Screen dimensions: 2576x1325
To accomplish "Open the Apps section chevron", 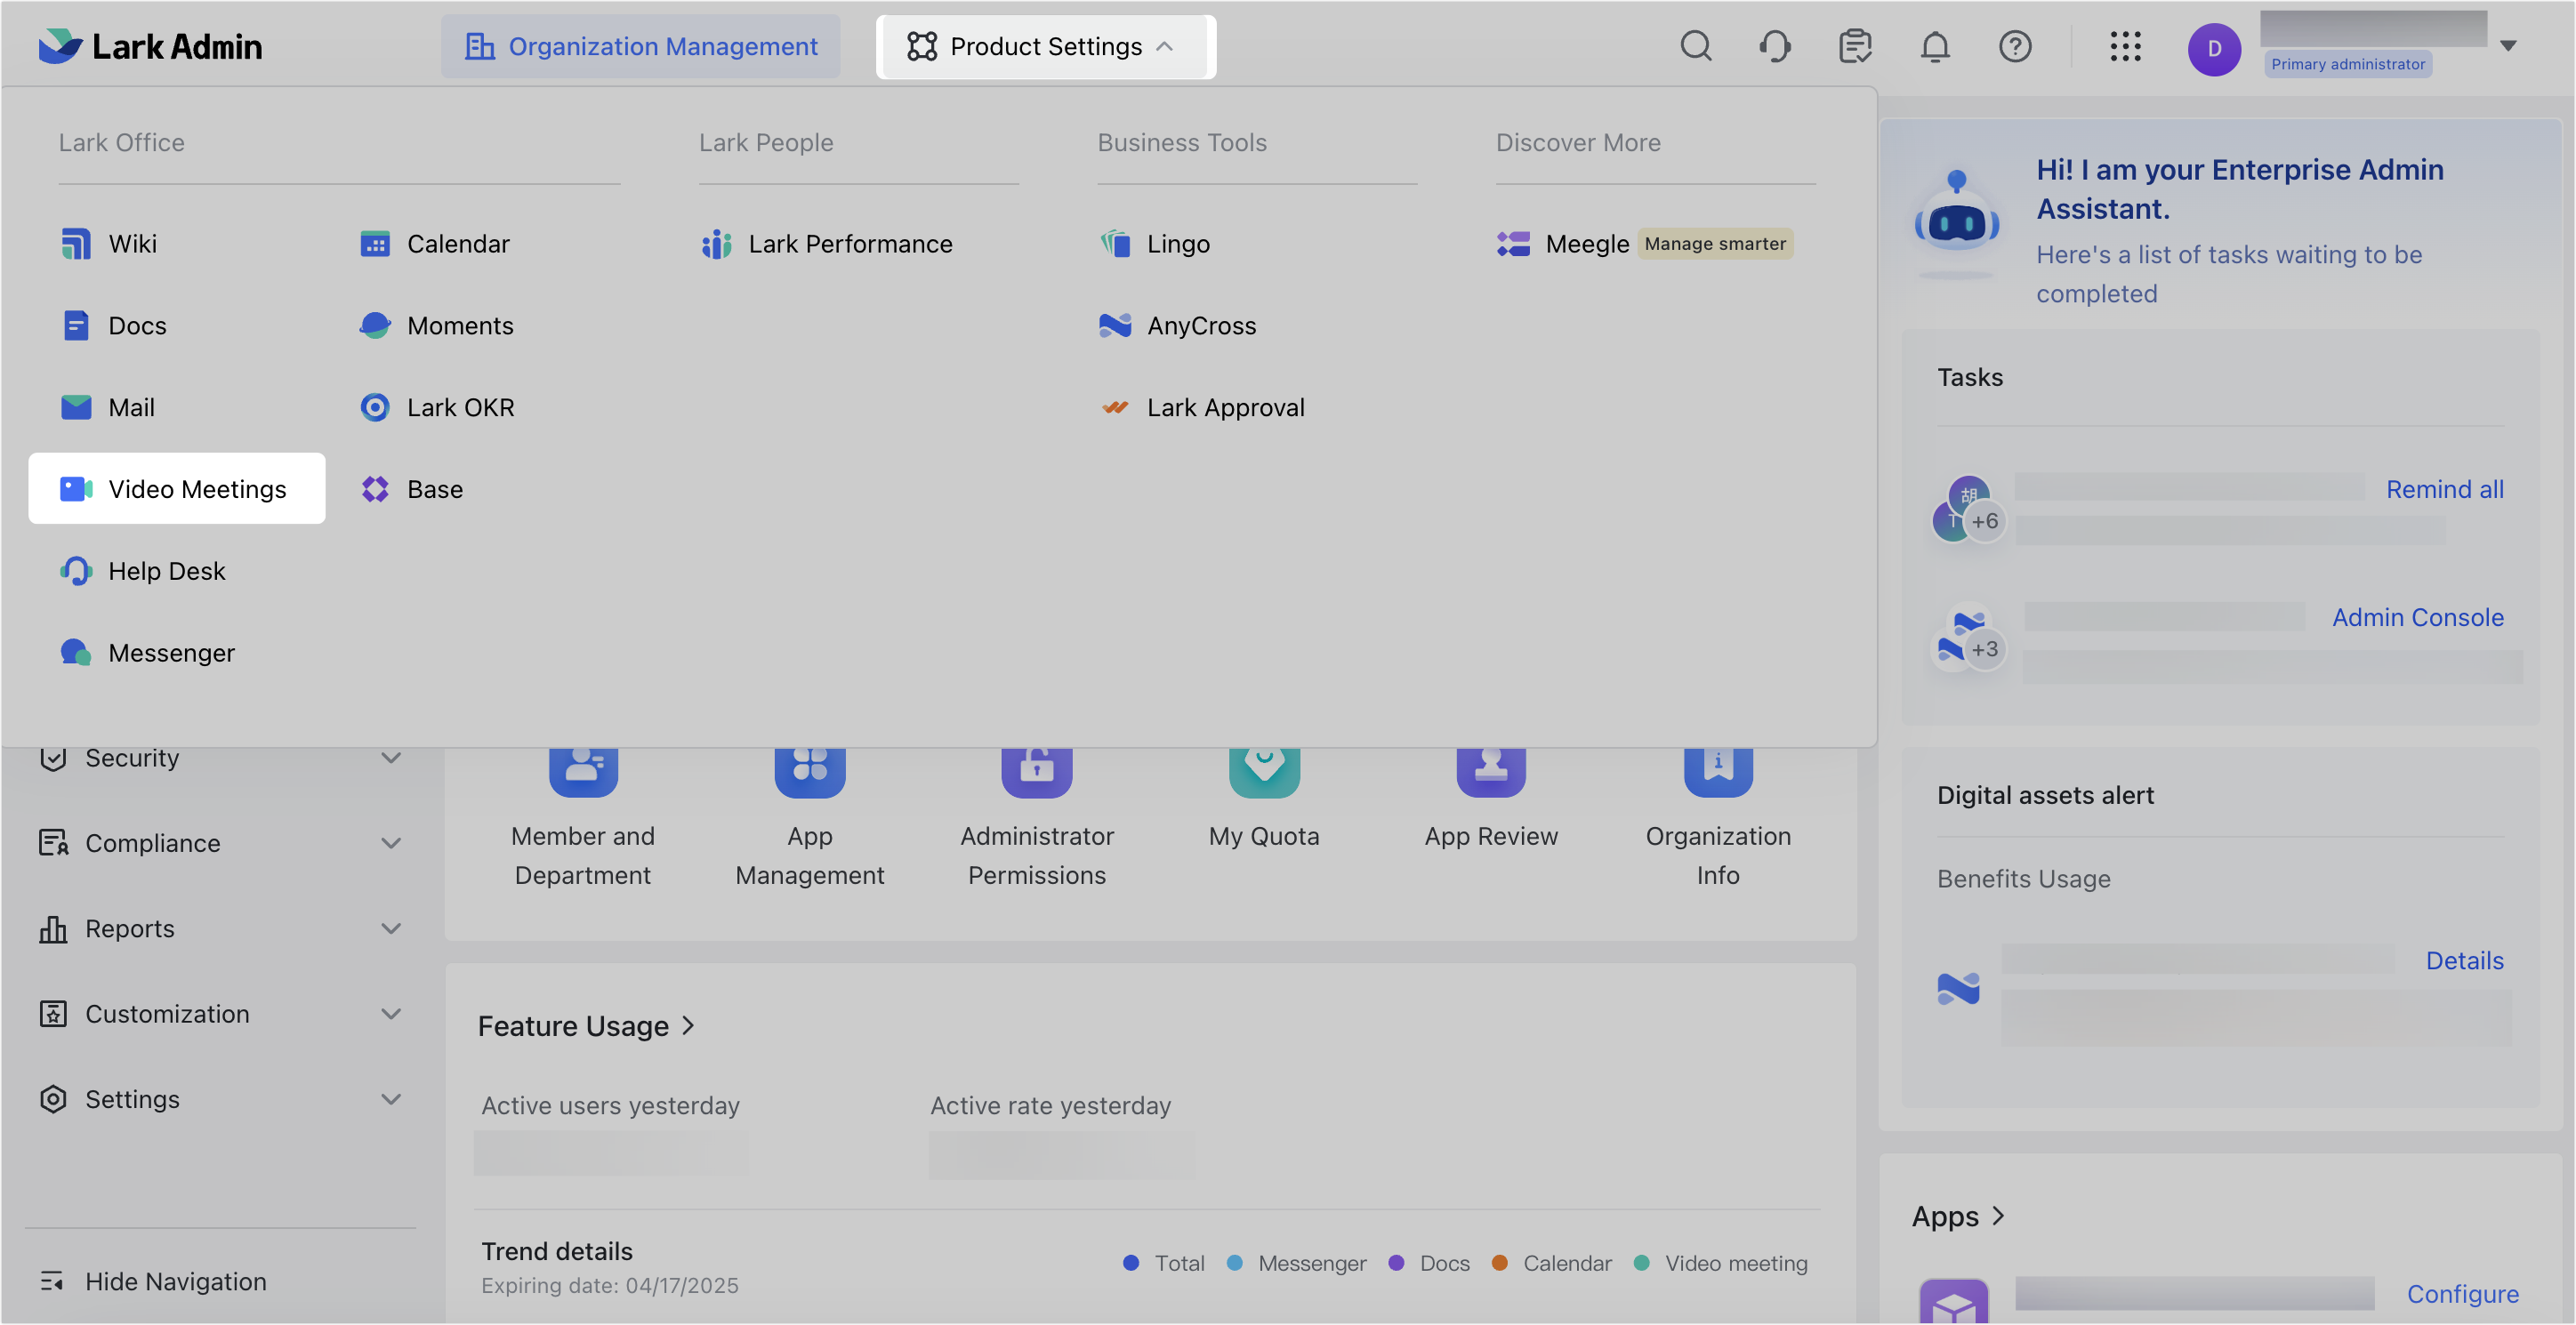I will [x=1997, y=1215].
